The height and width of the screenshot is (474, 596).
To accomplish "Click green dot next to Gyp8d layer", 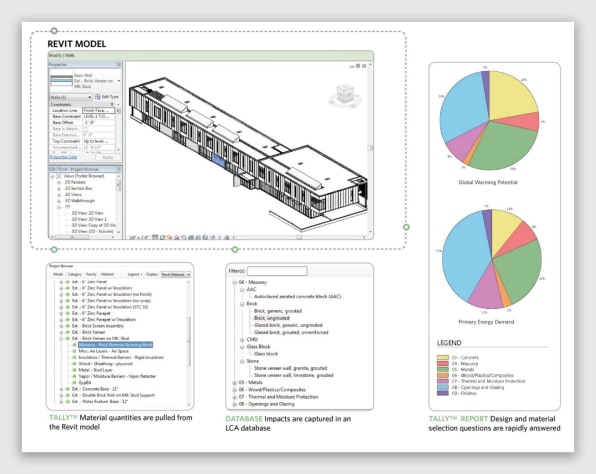I will pos(74,382).
